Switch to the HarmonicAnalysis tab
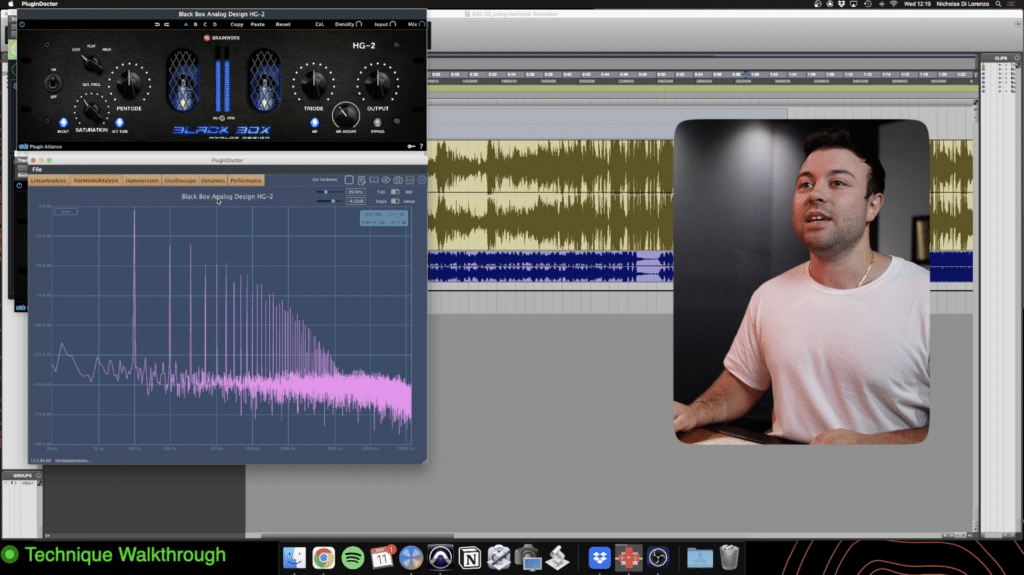 click(x=96, y=180)
